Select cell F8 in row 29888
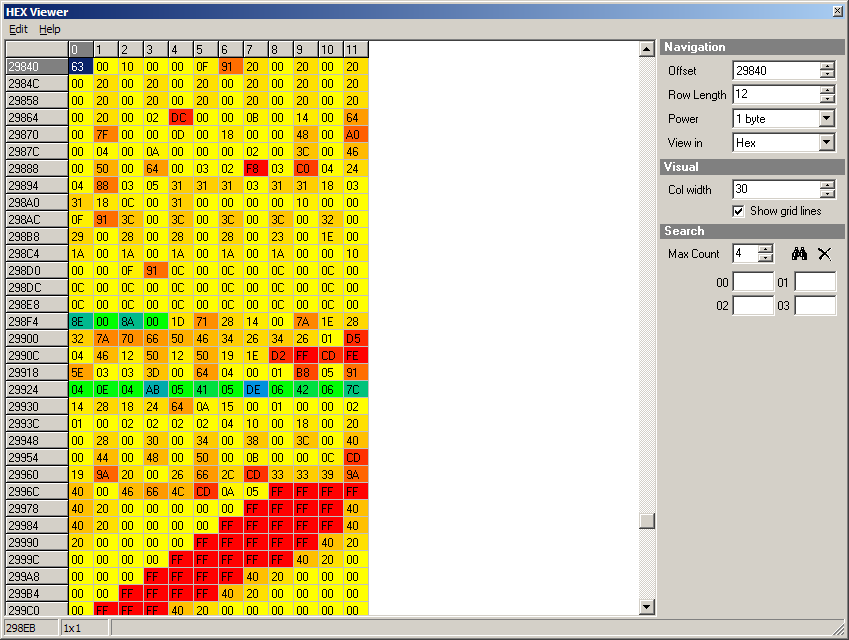 tap(256, 168)
